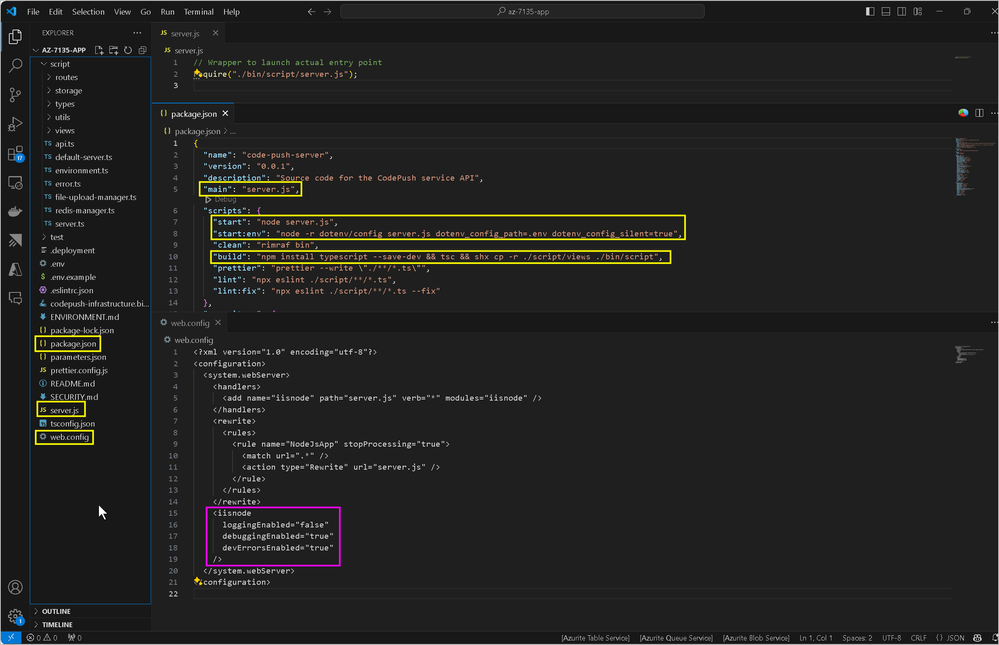Collapse all folders in explorer

point(143,50)
